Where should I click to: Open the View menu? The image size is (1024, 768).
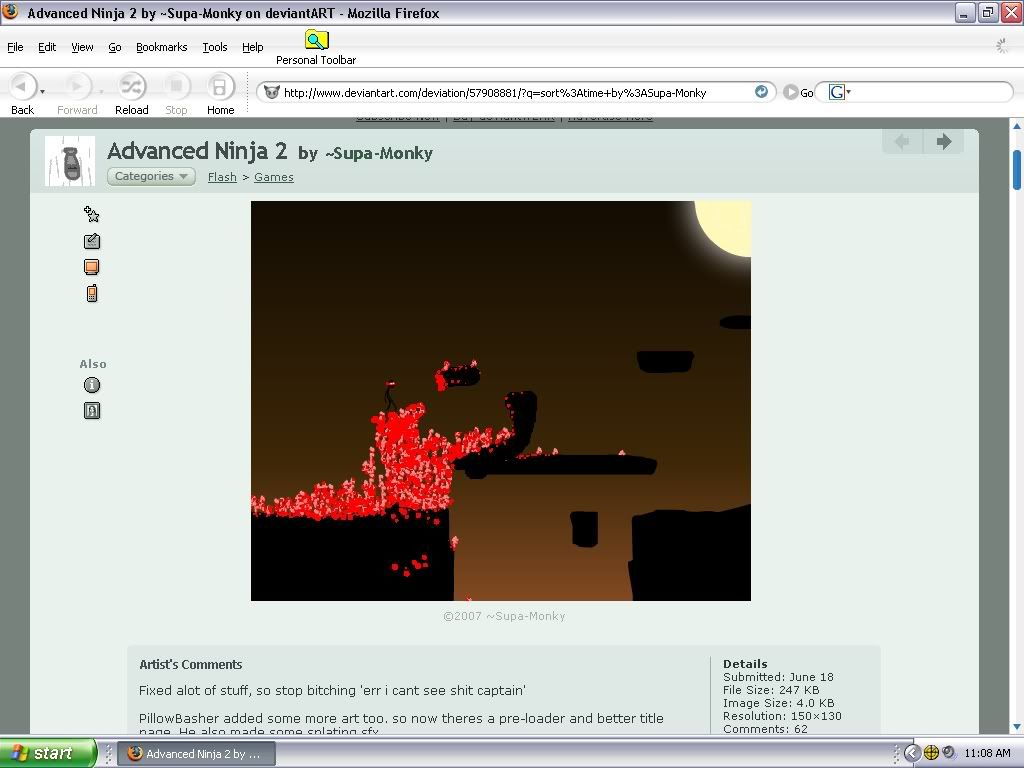pos(82,47)
